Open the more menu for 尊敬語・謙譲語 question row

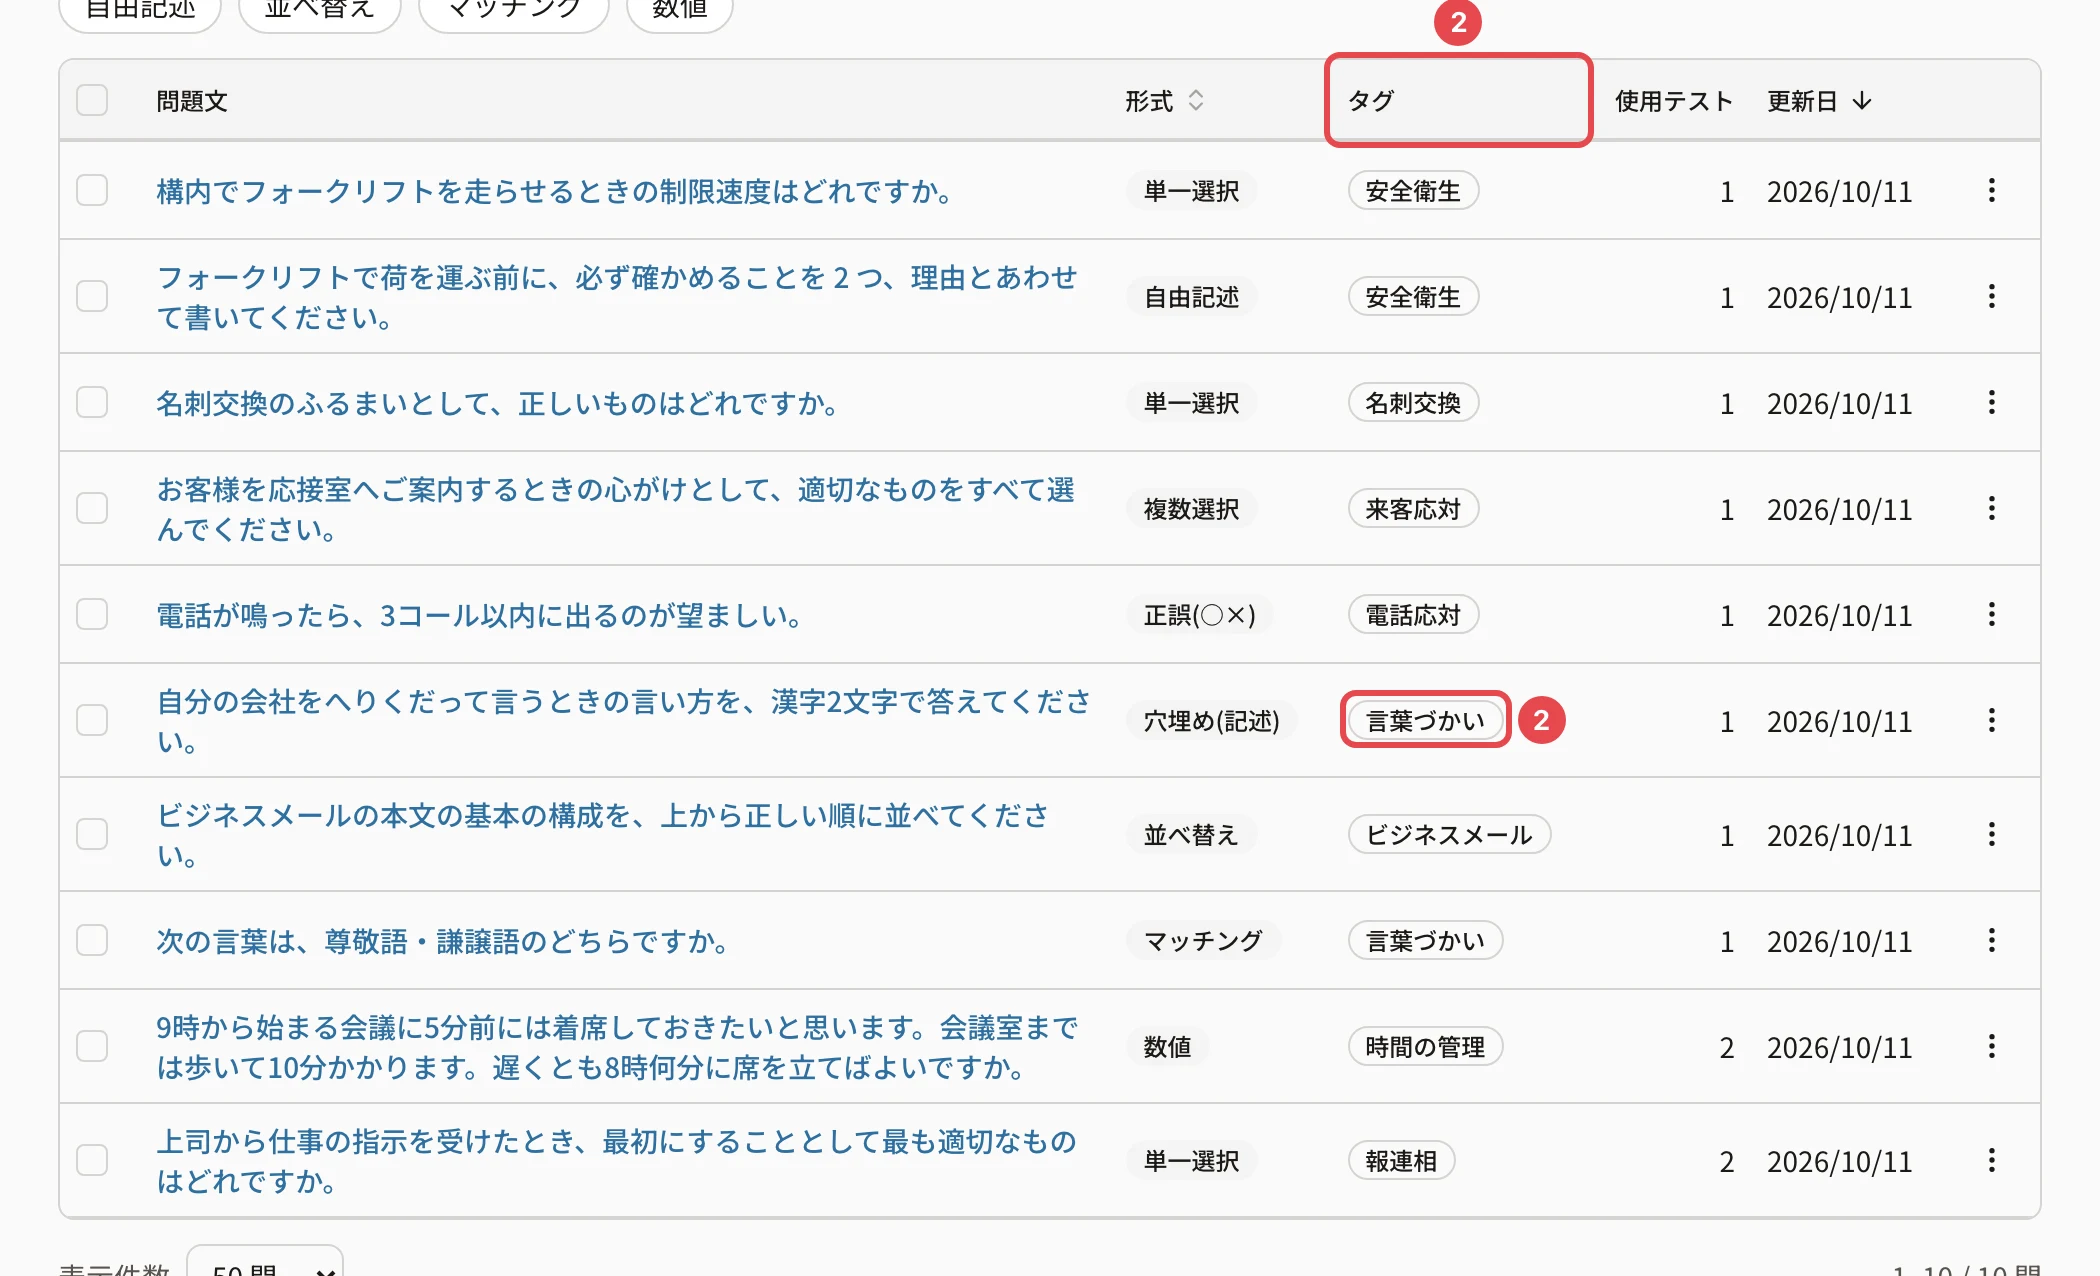[x=1991, y=940]
